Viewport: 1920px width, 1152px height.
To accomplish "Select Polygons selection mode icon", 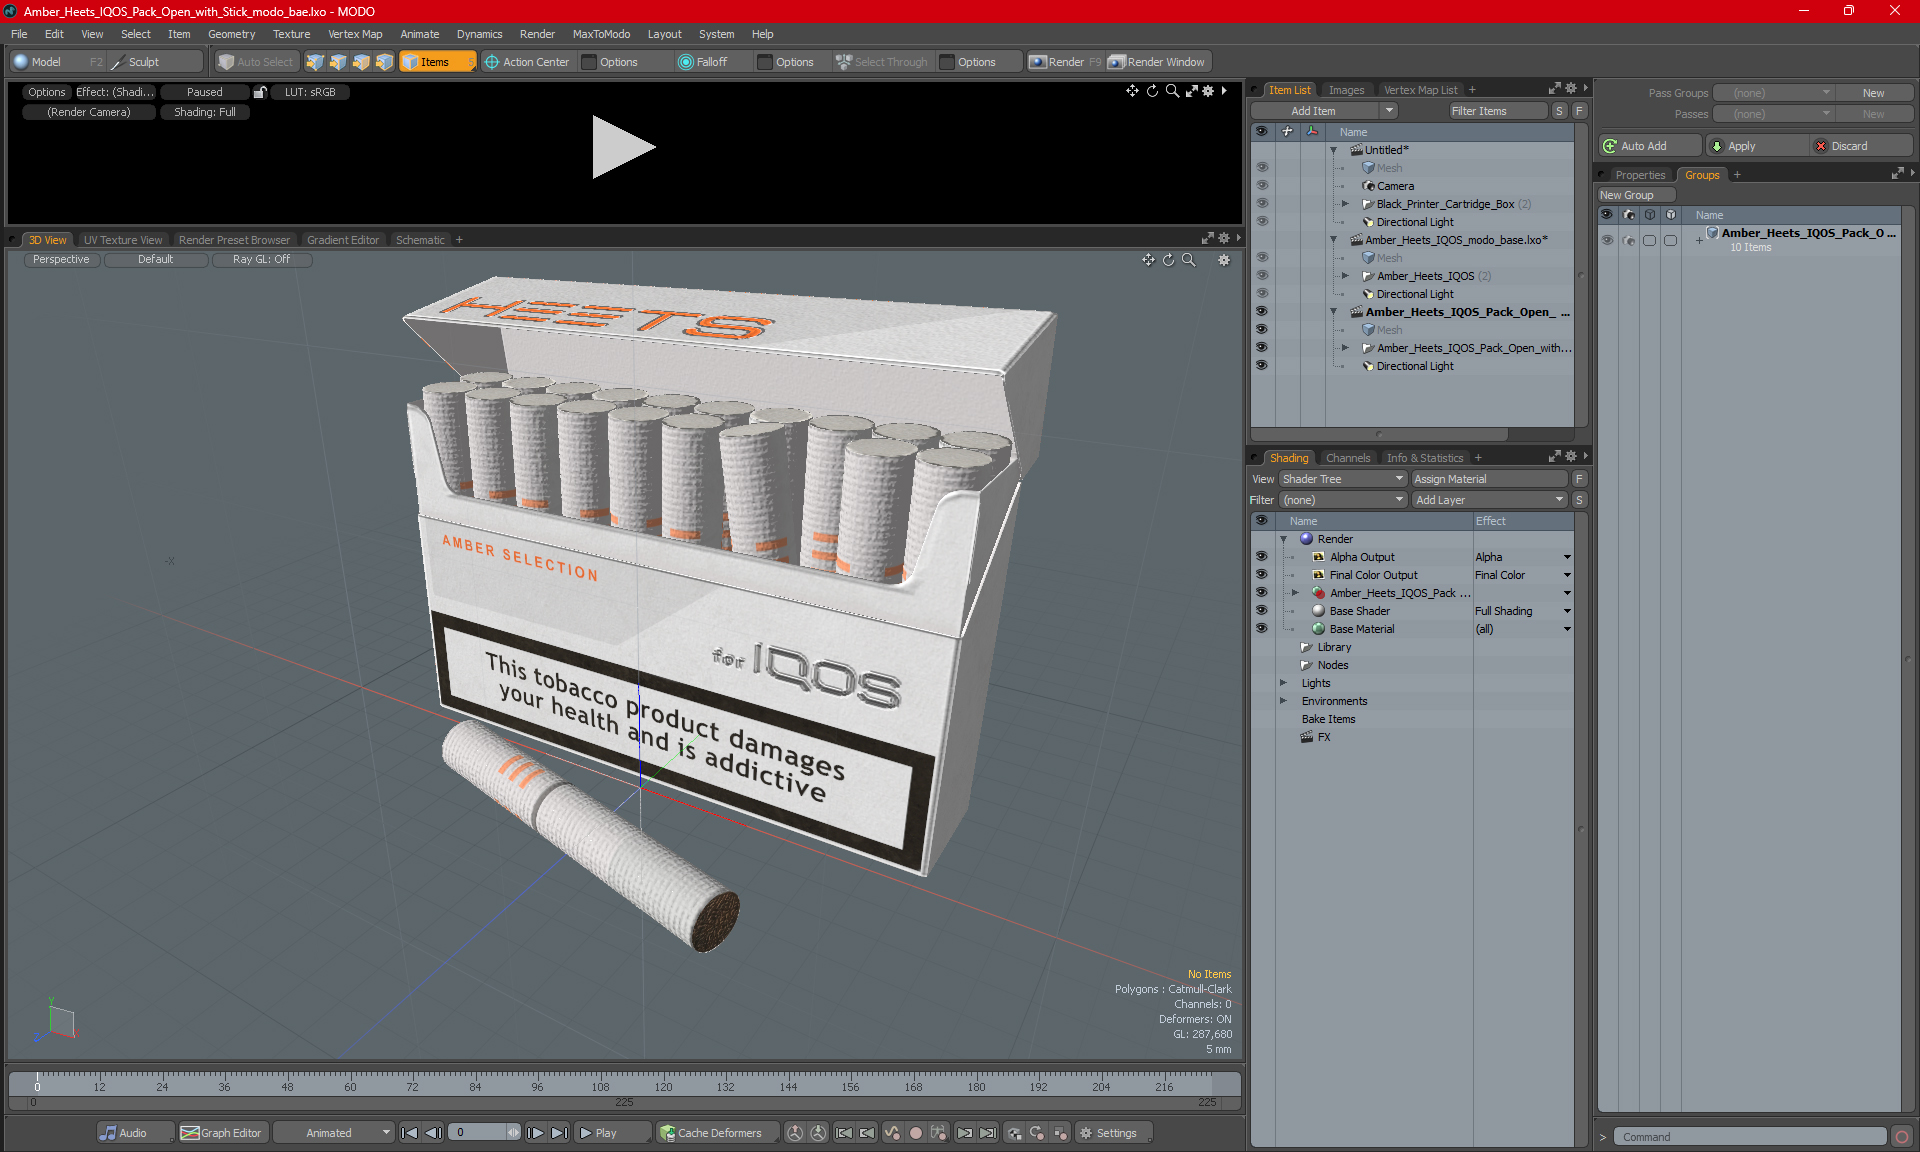I will (x=361, y=62).
